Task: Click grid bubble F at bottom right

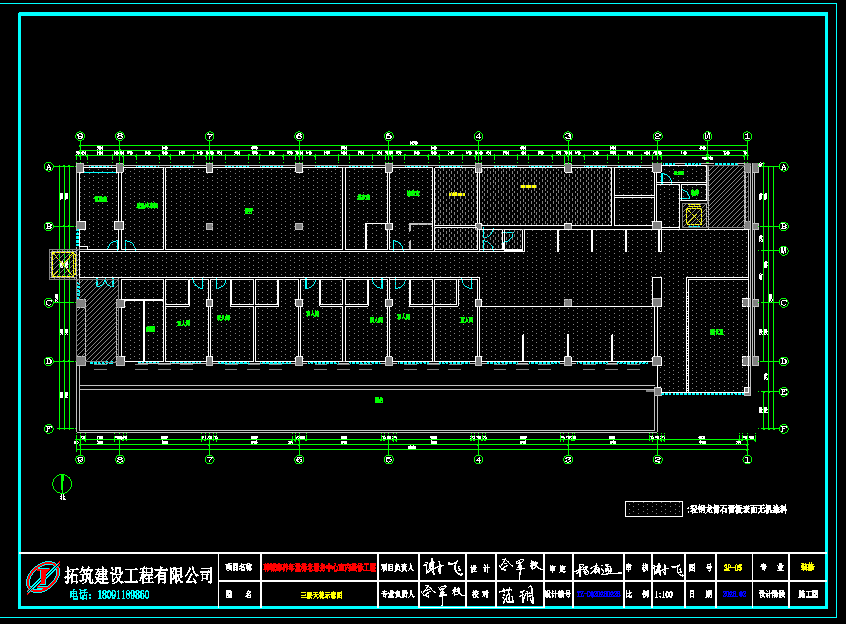Action: (784, 429)
